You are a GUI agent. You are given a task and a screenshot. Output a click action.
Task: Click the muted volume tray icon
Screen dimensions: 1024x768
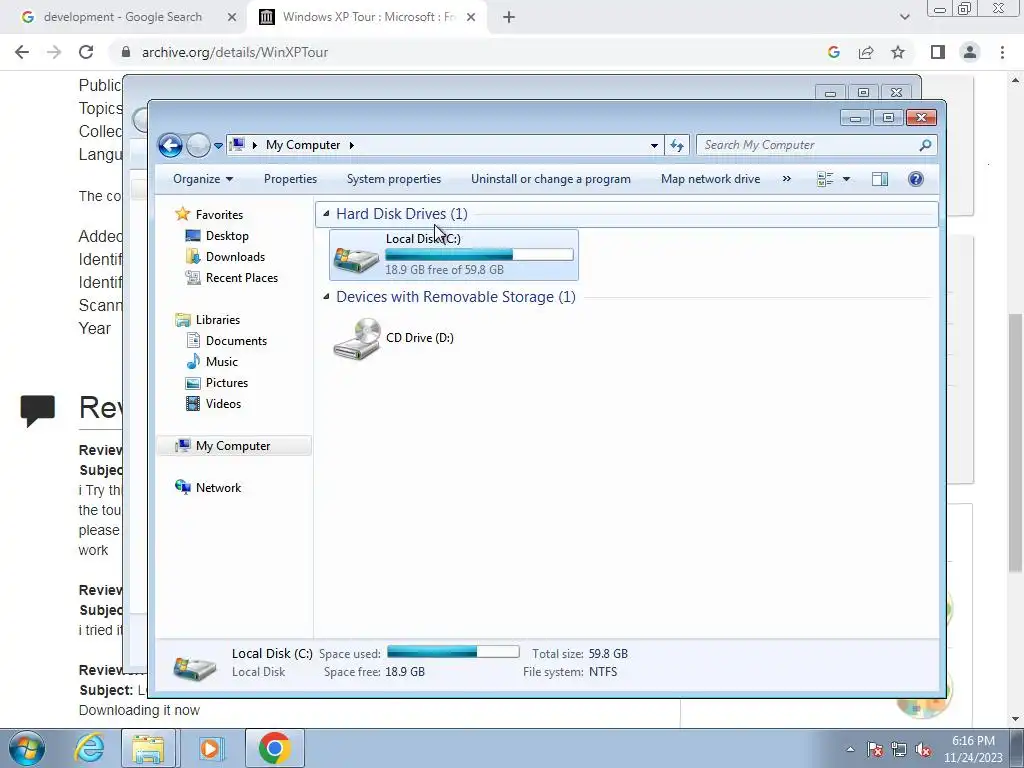[x=923, y=749]
